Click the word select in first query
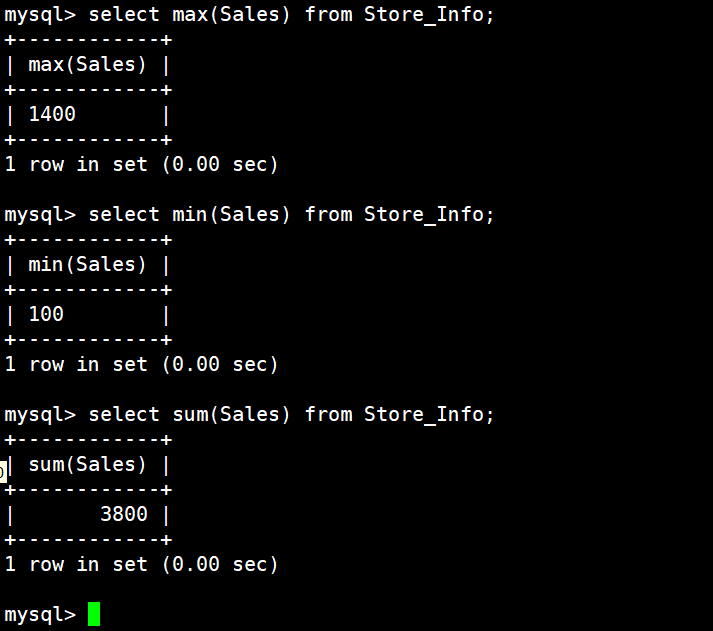713x631 pixels. point(124,15)
